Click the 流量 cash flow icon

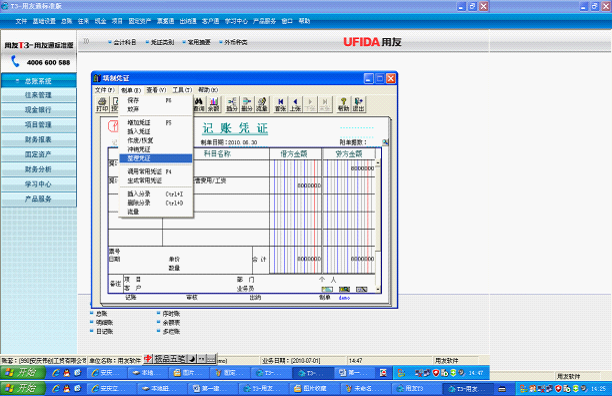click(262, 105)
